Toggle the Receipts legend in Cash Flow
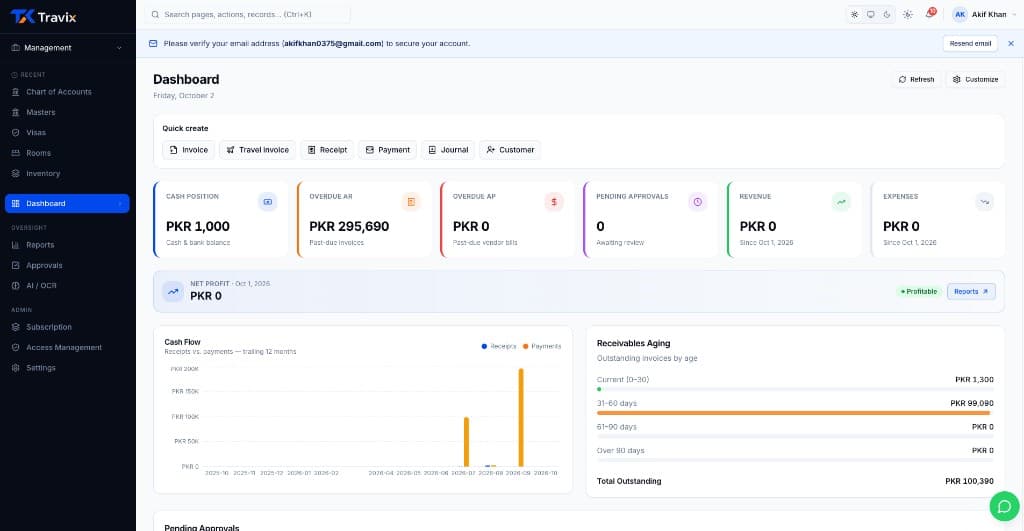 click(499, 346)
